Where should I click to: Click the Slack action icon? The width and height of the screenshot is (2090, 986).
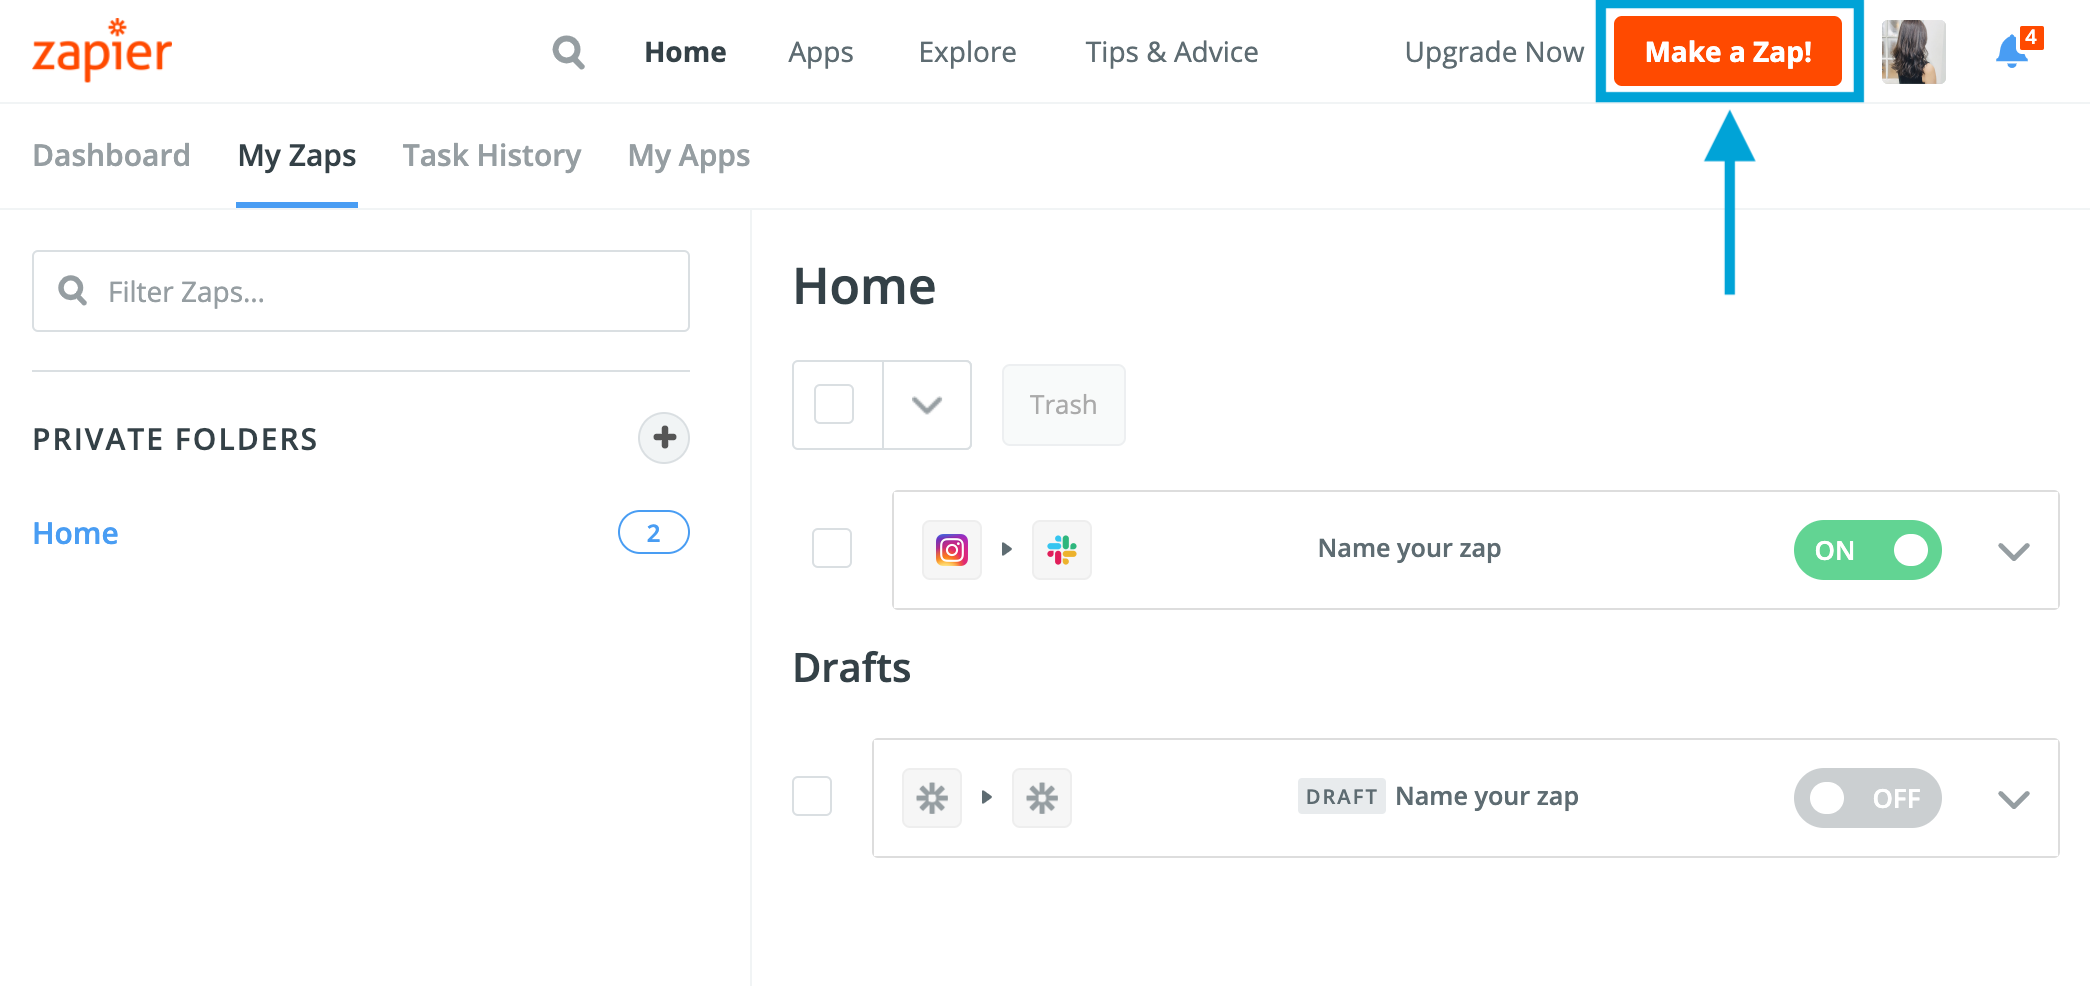click(x=1062, y=550)
